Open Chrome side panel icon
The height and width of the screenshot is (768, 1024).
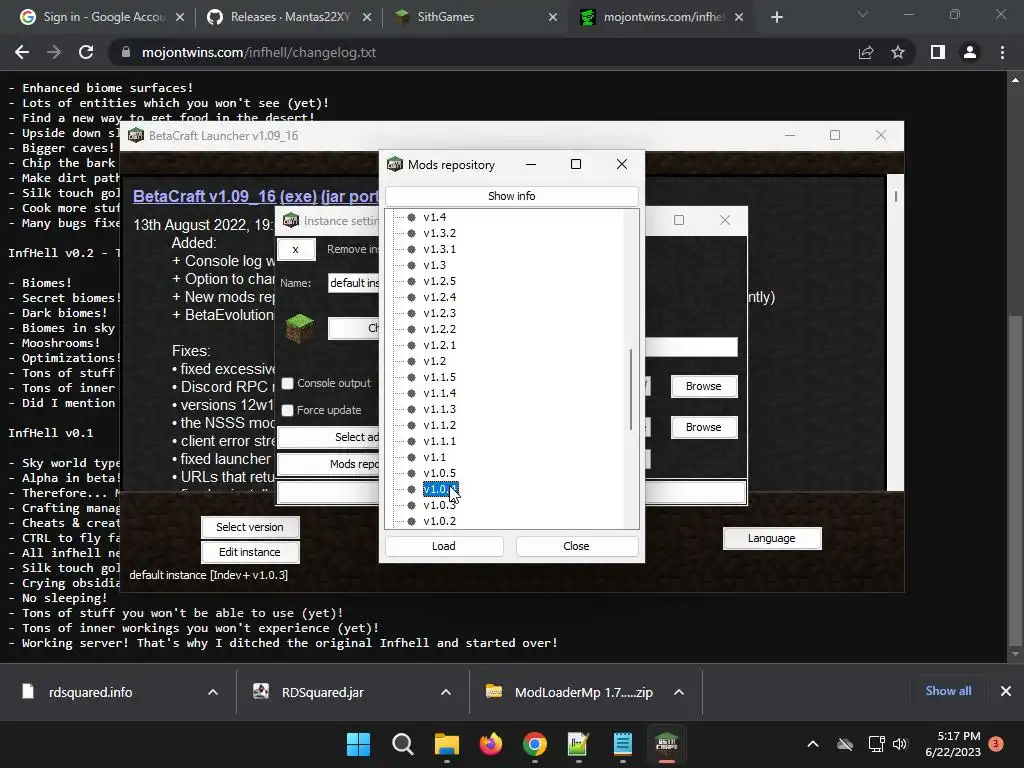coord(938,52)
